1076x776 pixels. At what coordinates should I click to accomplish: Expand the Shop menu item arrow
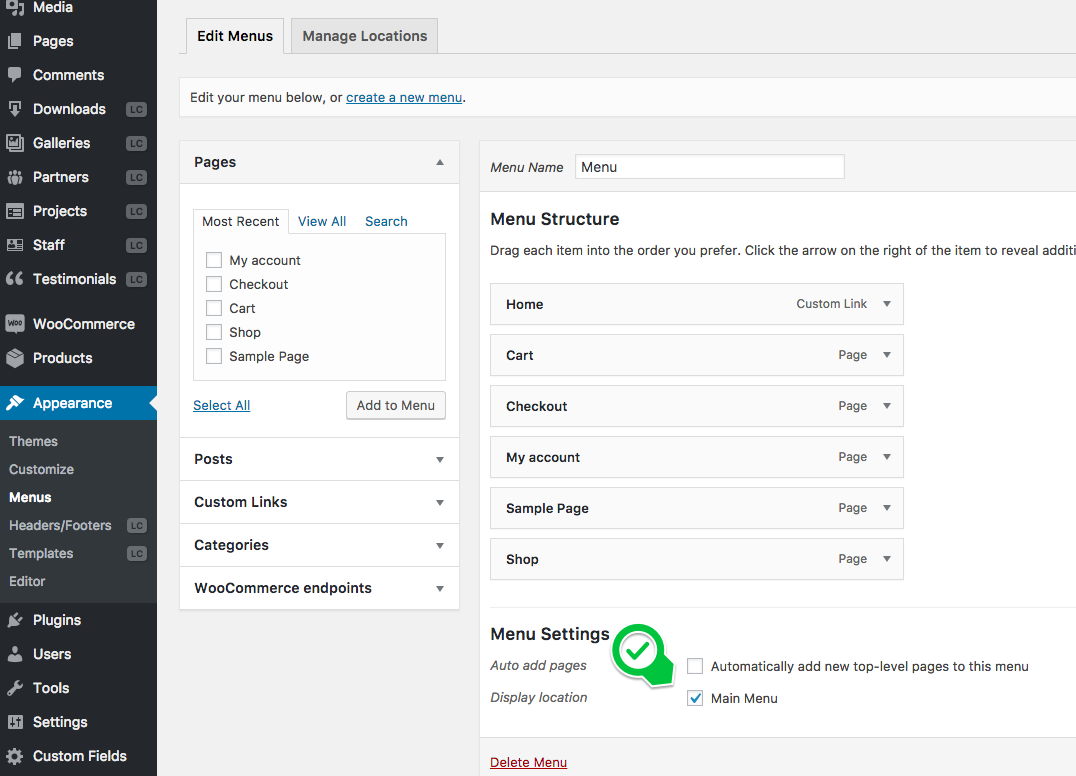[x=887, y=559]
